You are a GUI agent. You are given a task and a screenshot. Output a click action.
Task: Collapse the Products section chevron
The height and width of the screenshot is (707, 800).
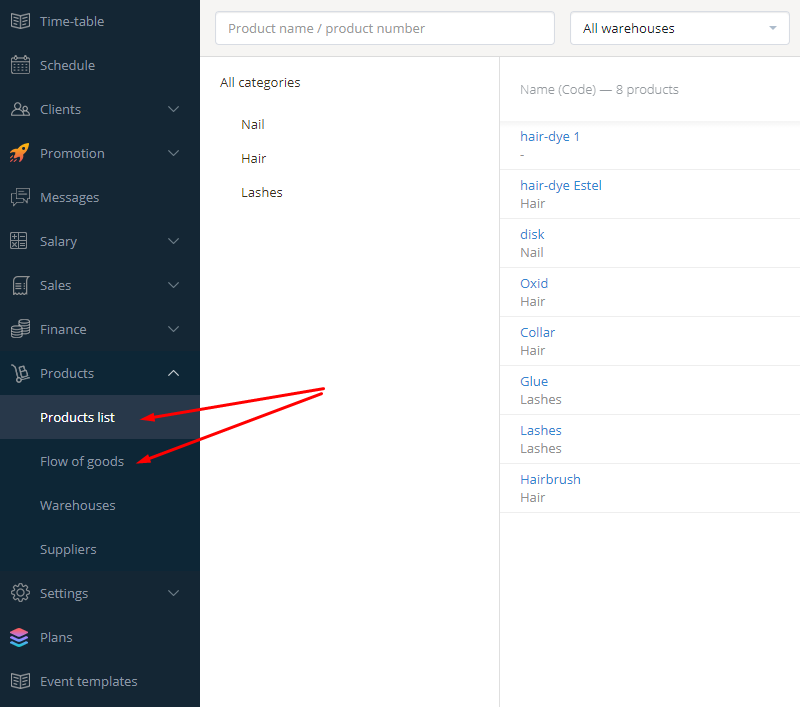click(x=173, y=373)
